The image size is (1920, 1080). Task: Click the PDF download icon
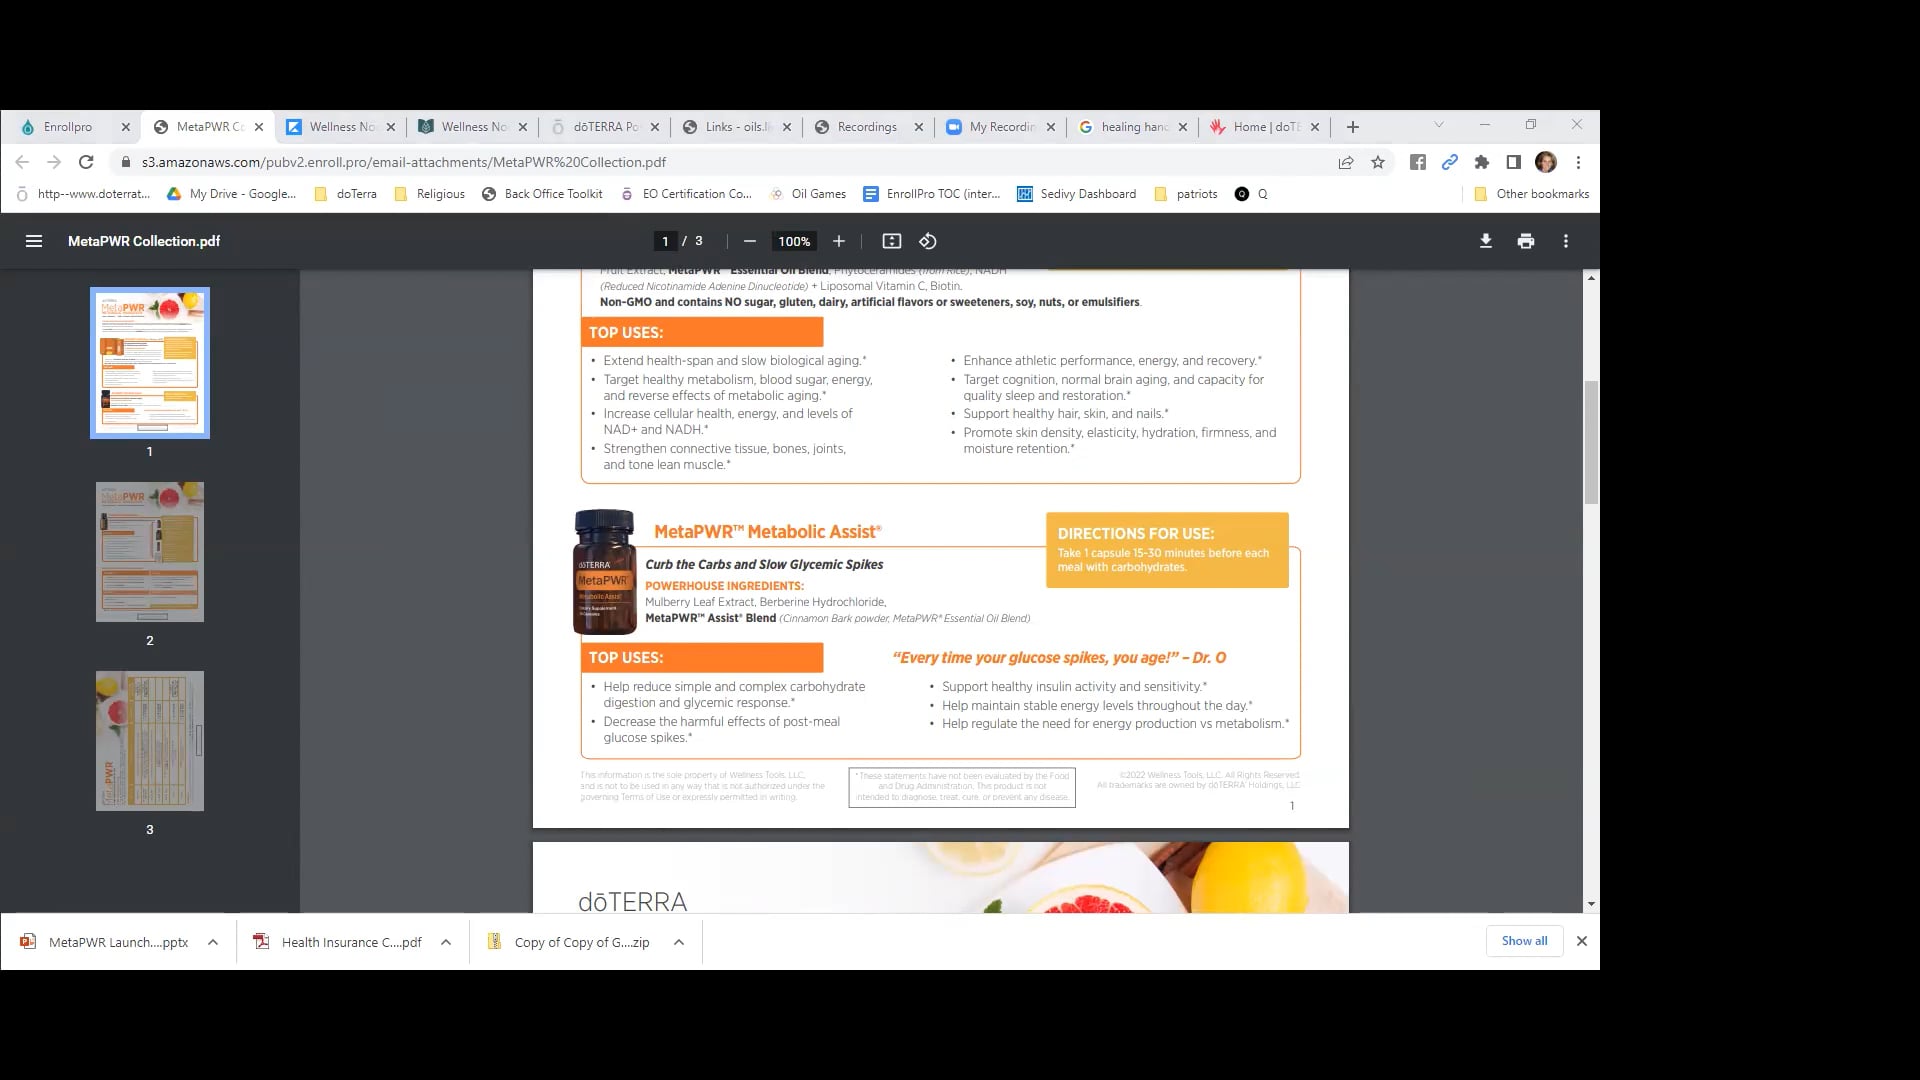click(x=1486, y=241)
